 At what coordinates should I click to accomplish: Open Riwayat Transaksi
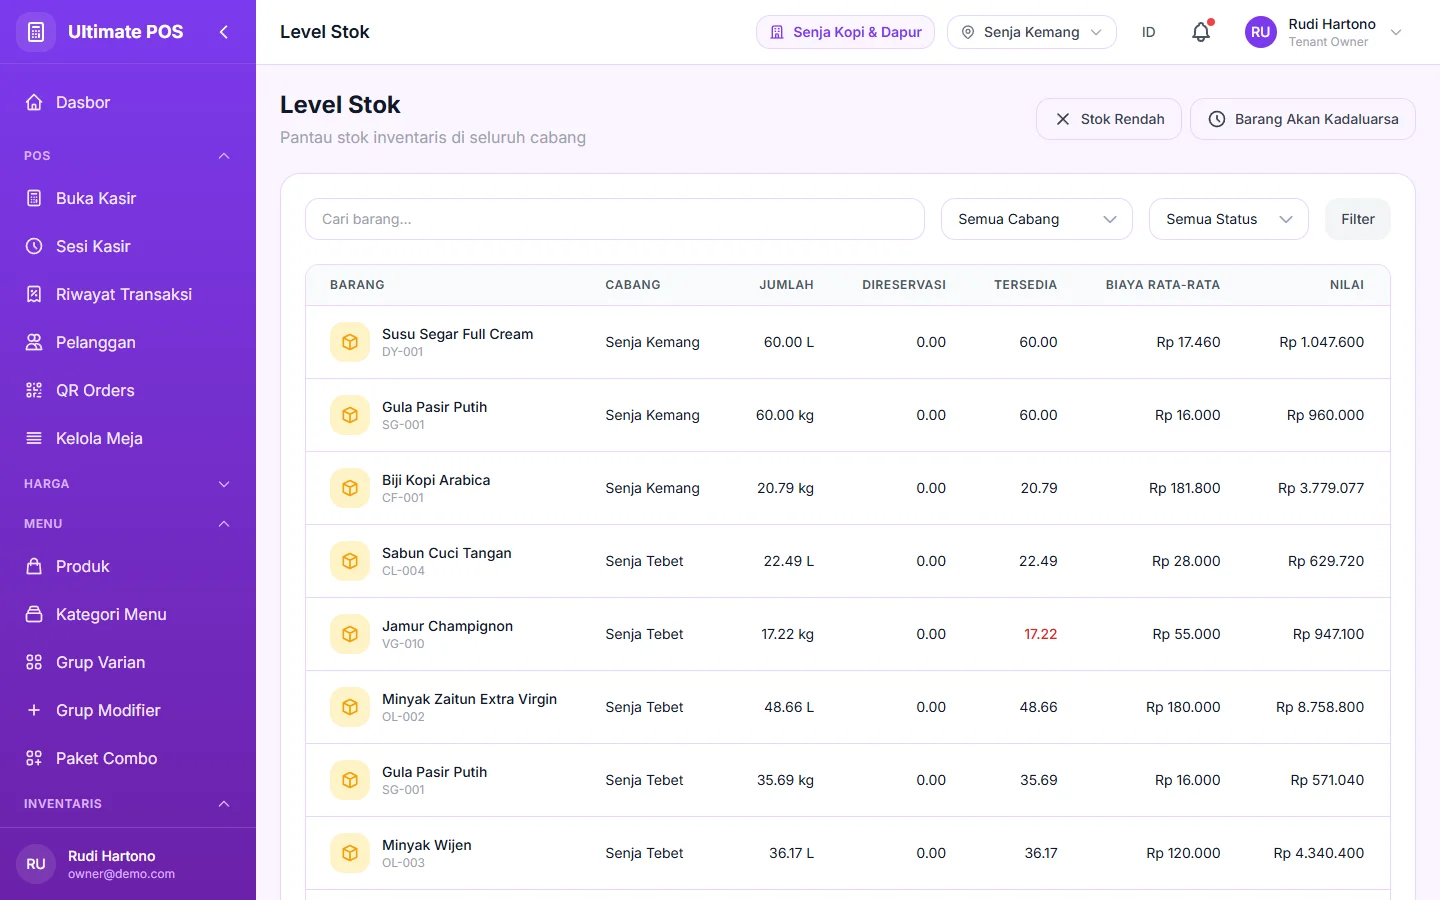[x=128, y=294]
